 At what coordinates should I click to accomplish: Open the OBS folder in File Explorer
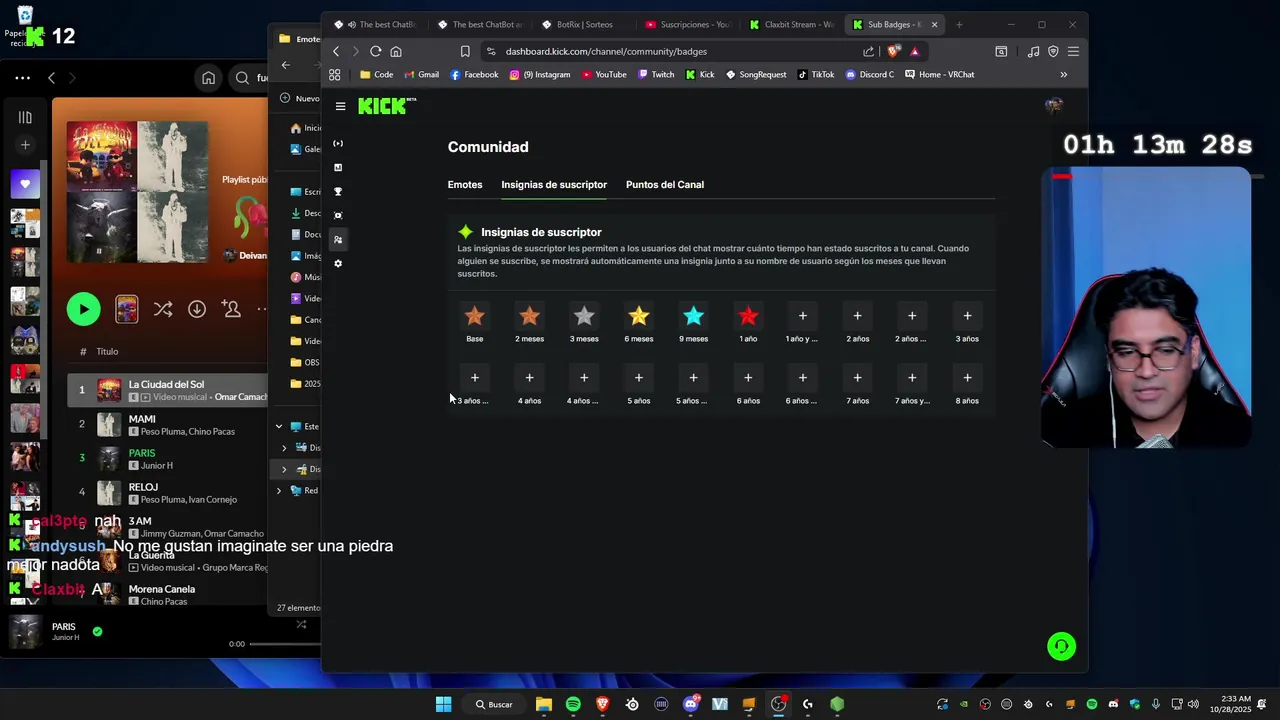(x=306, y=362)
